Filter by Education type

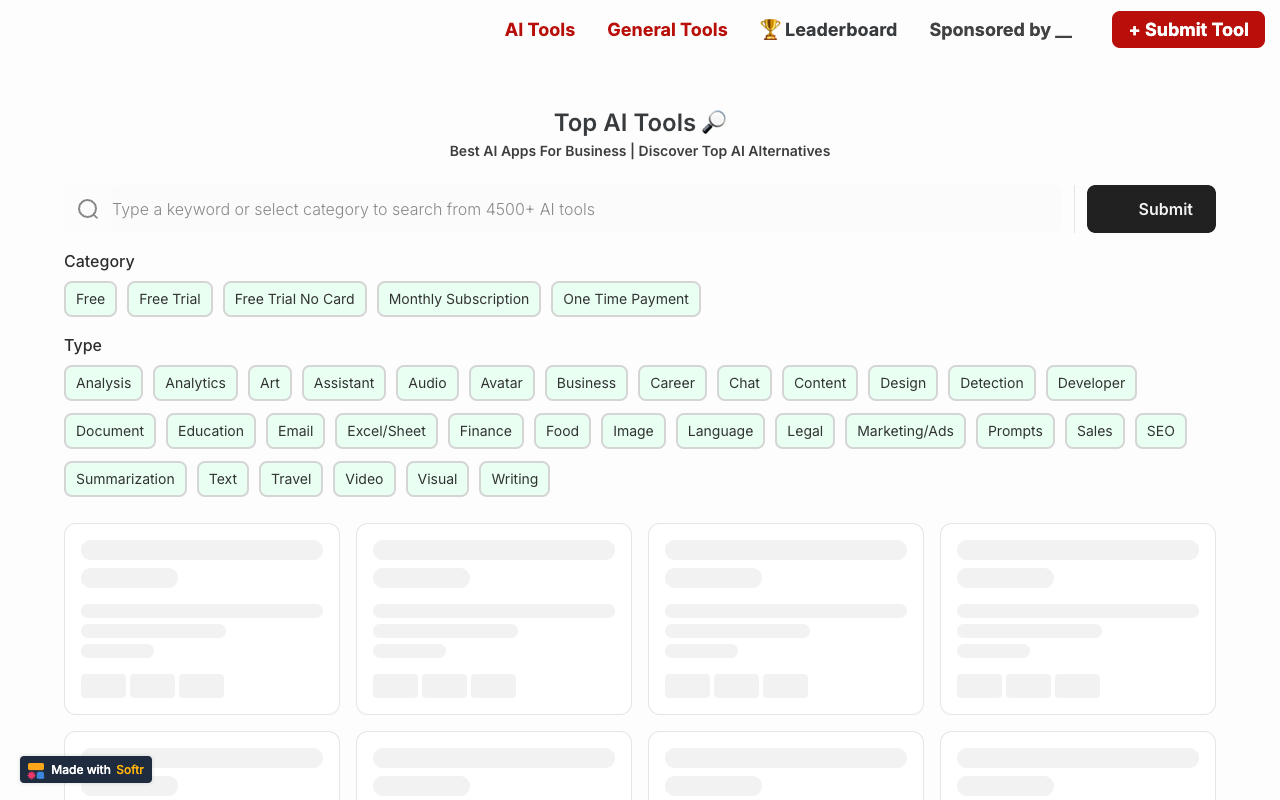tap(211, 431)
